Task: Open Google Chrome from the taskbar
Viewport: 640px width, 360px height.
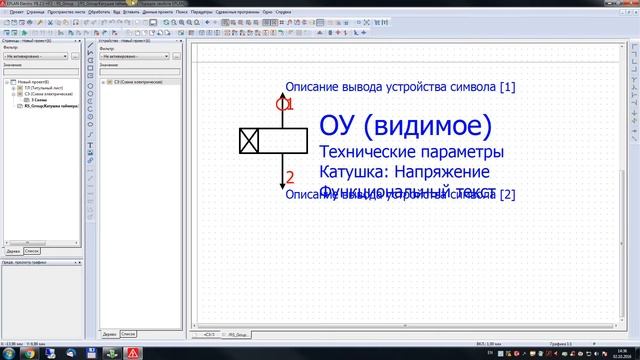Action: (x=29, y=353)
